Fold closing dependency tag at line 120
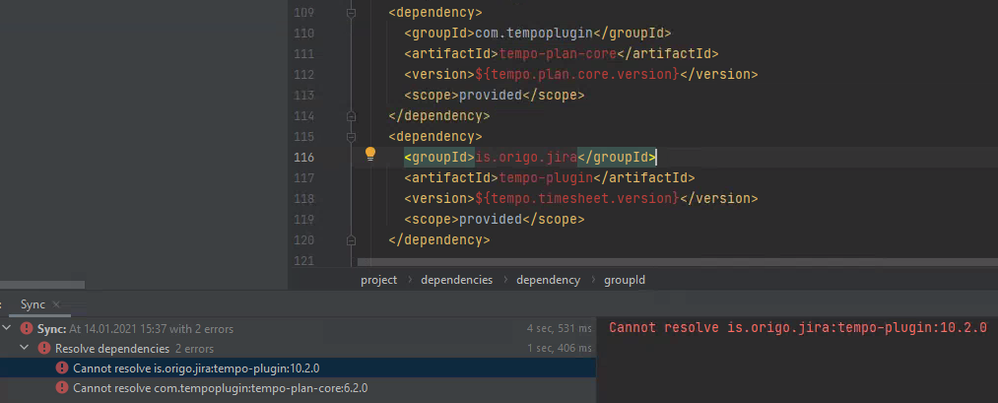Image resolution: width=998 pixels, height=403 pixels. (x=350, y=240)
